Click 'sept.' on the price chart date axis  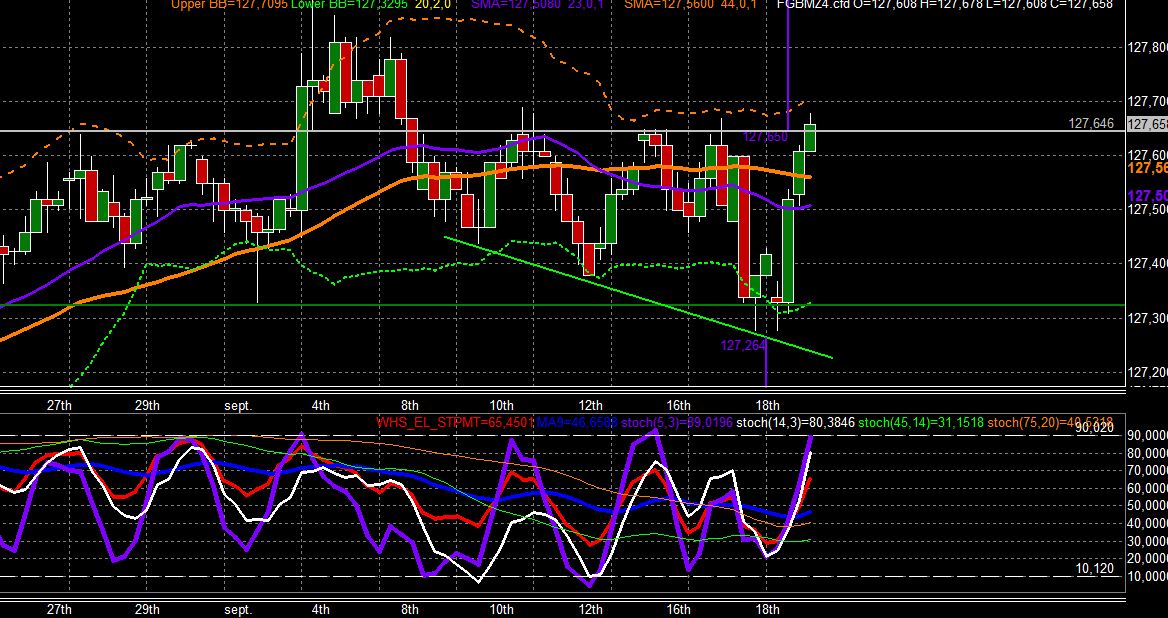click(238, 406)
